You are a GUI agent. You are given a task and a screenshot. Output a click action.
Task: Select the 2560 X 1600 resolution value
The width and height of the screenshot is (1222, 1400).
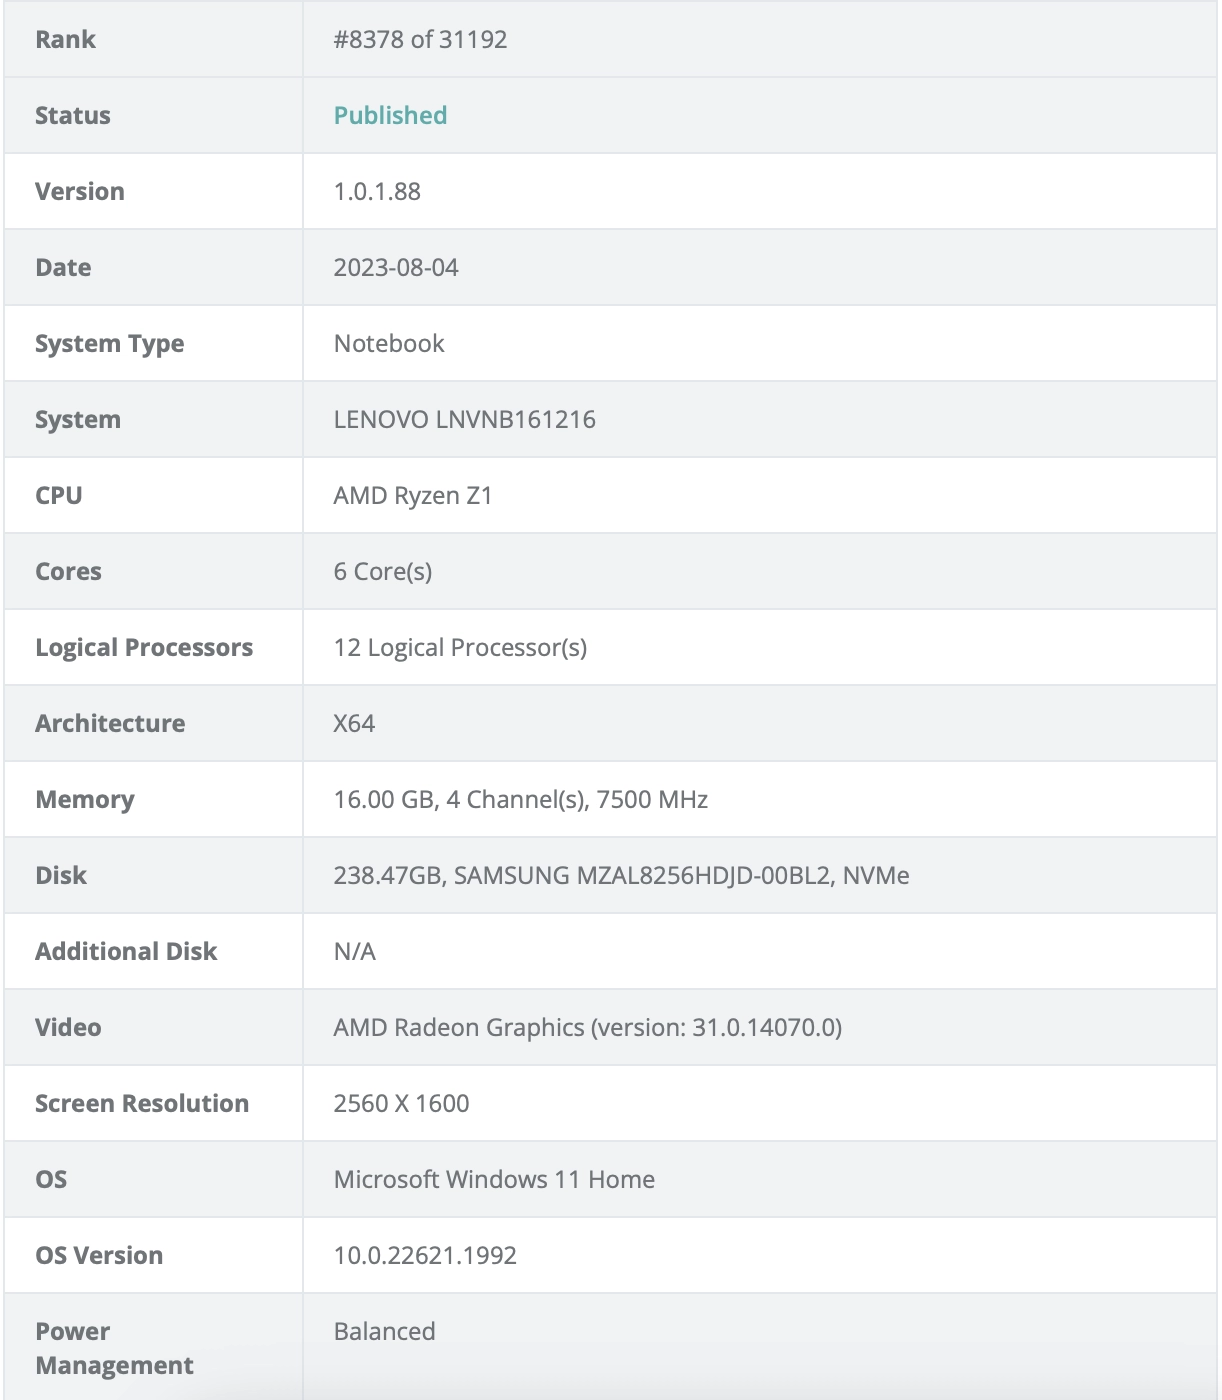(401, 1104)
